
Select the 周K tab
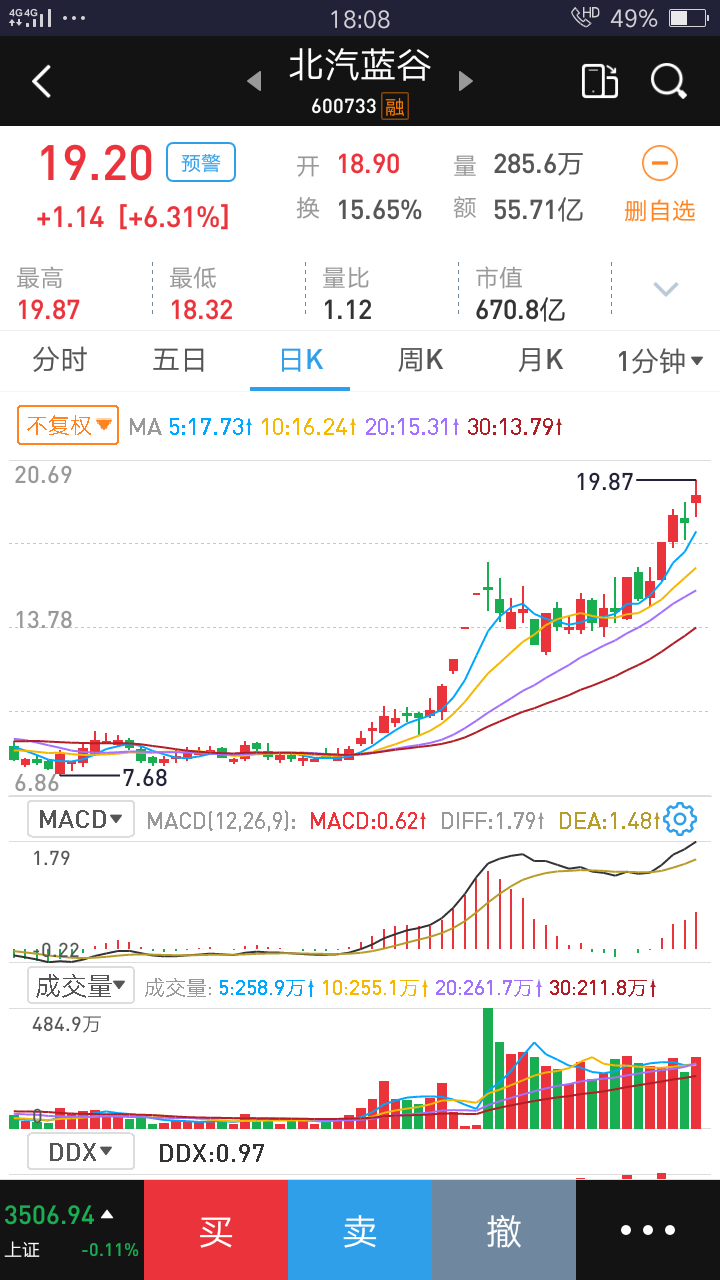420,360
